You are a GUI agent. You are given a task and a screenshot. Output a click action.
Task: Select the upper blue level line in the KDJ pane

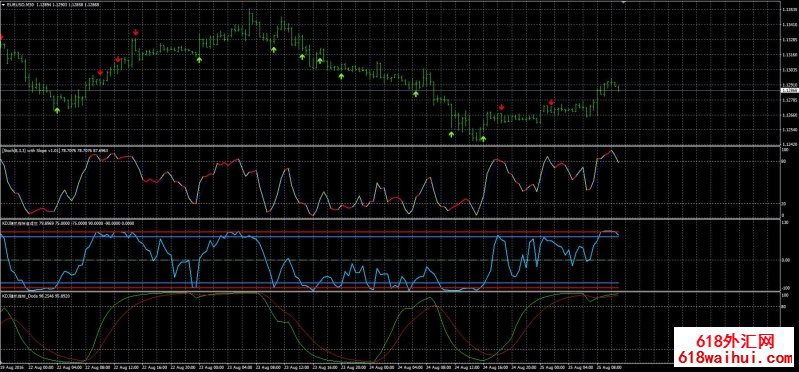tap(310, 236)
